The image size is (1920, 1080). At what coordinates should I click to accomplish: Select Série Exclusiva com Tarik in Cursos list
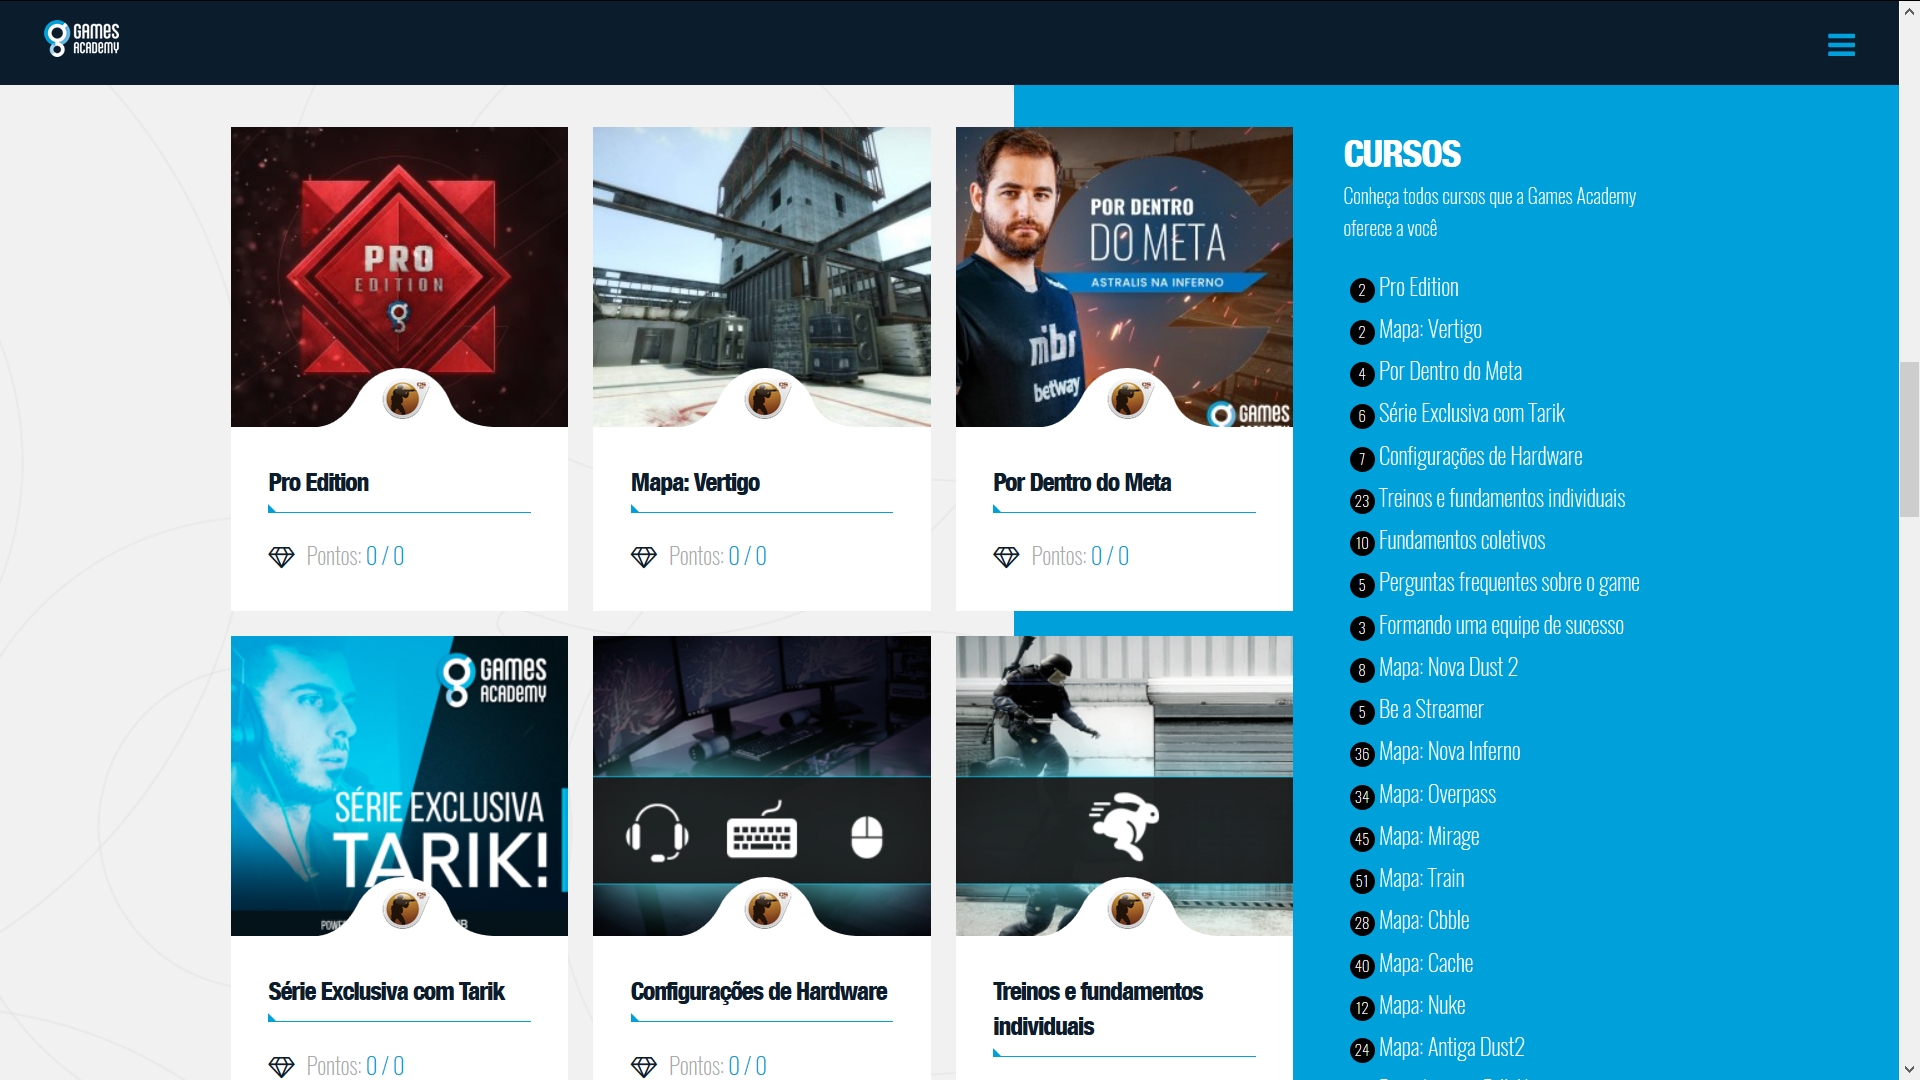pyautogui.click(x=1471, y=414)
